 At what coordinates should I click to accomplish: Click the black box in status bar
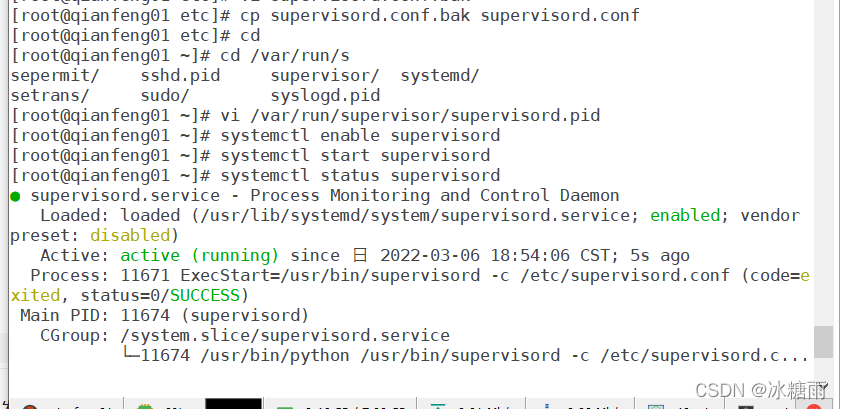click(233, 404)
